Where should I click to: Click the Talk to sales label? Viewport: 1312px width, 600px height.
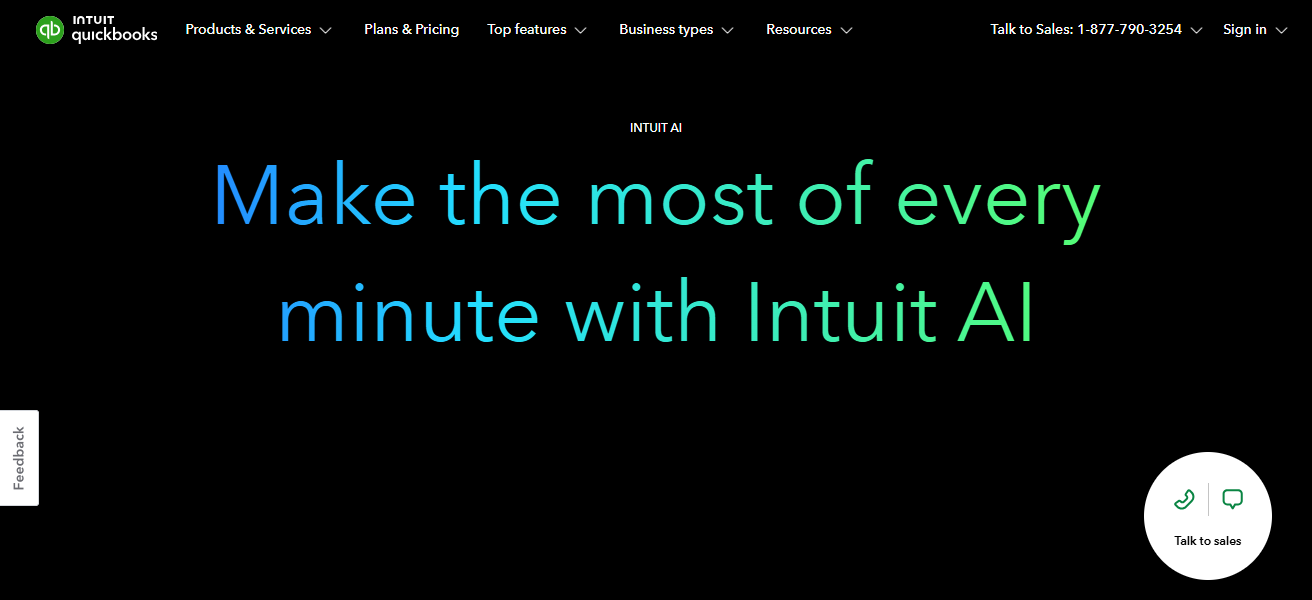click(1208, 541)
